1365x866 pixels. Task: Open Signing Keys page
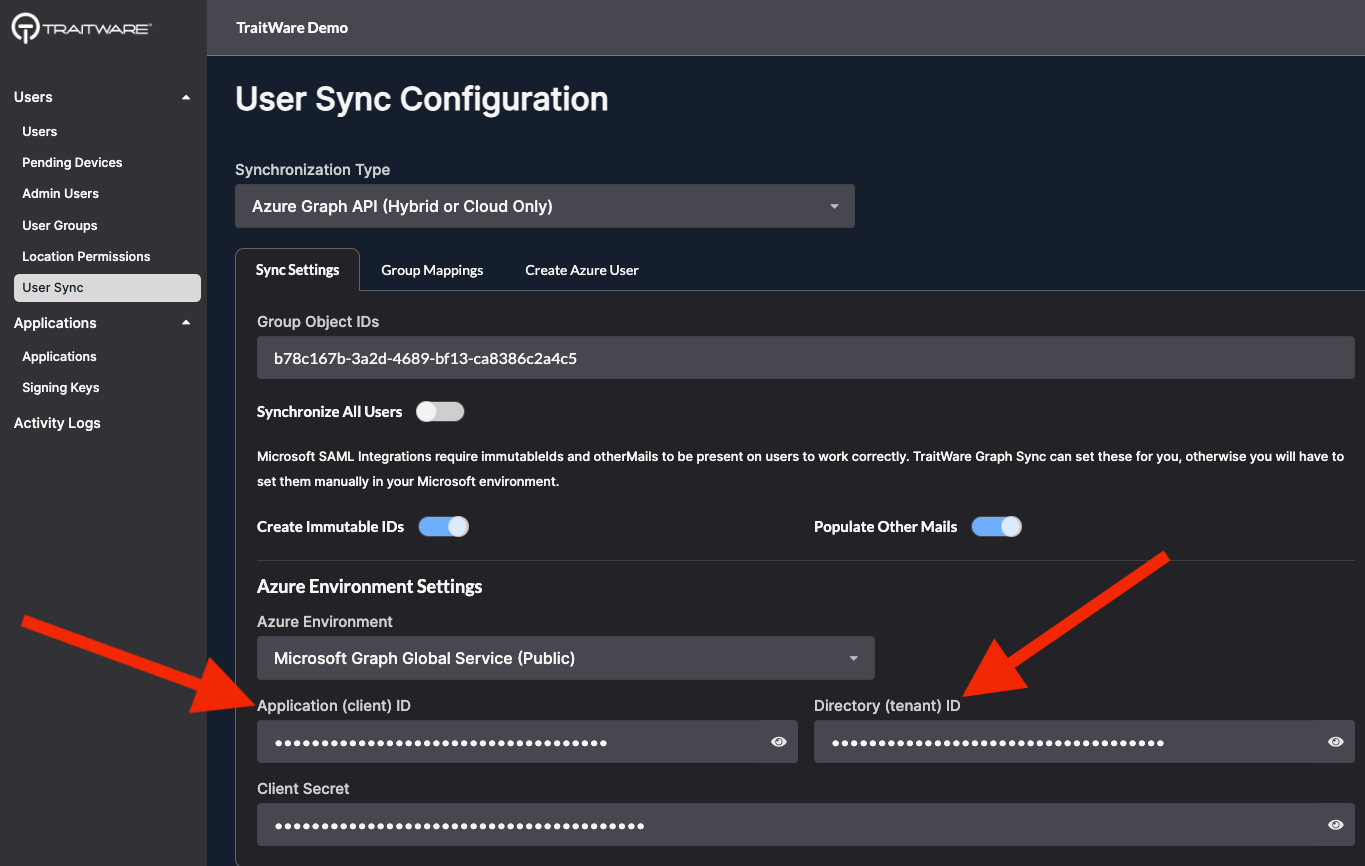click(61, 387)
